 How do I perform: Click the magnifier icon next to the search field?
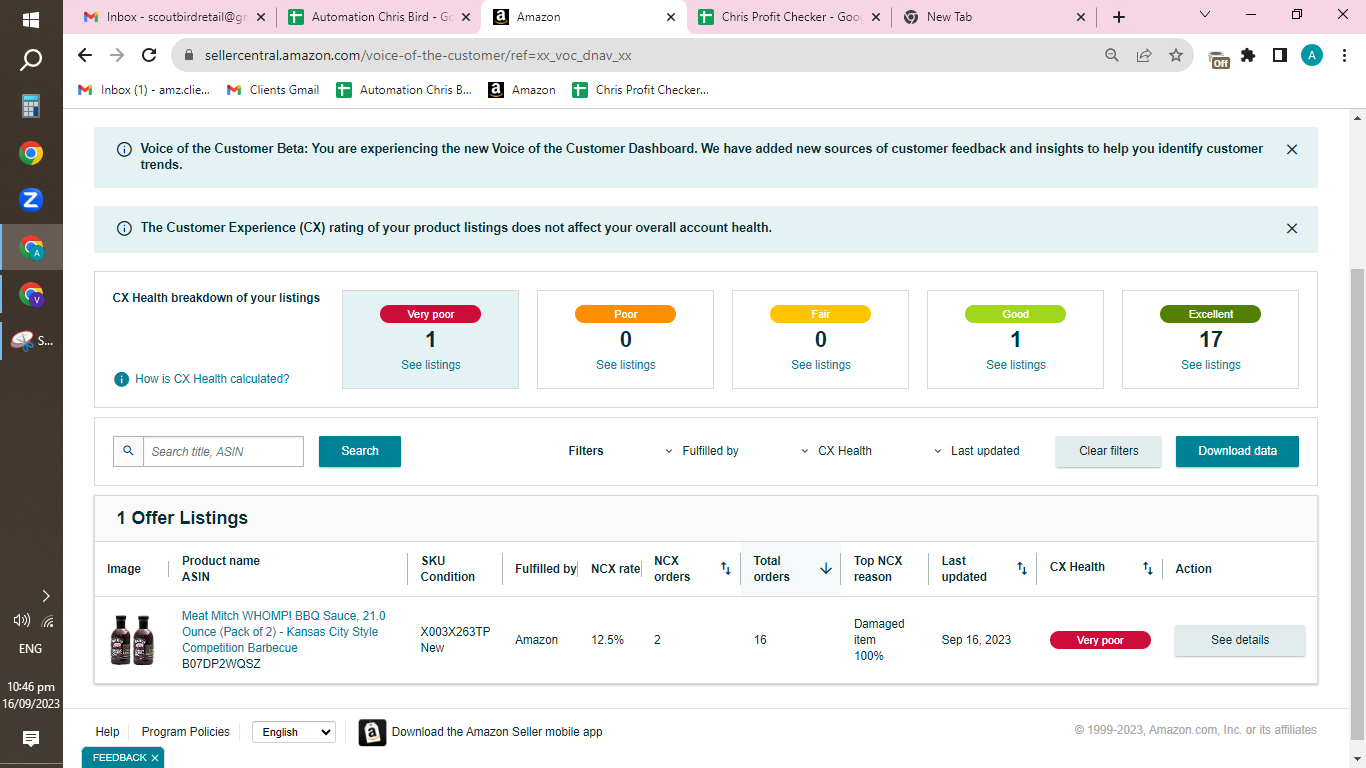click(128, 451)
